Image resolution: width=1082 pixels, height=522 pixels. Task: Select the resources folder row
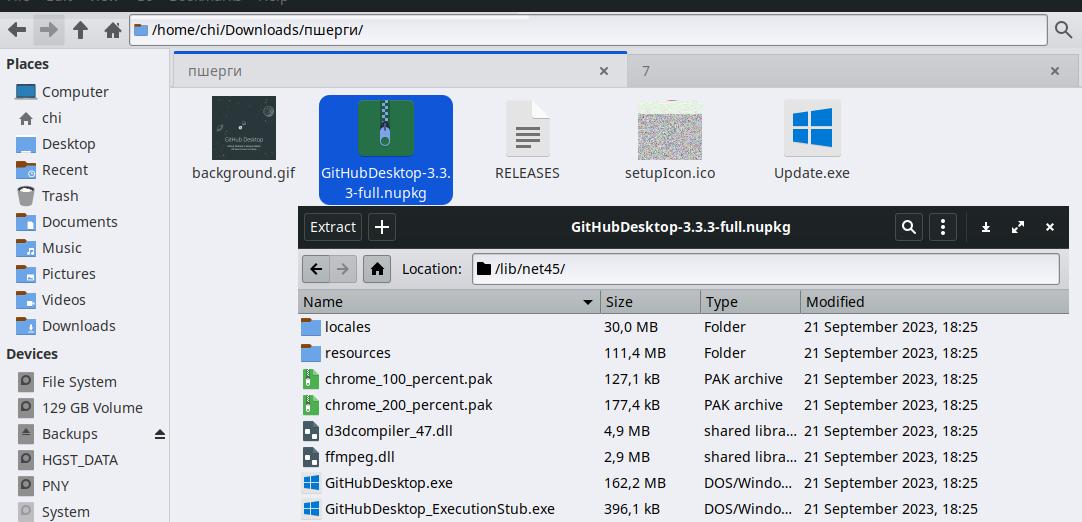click(x=683, y=353)
